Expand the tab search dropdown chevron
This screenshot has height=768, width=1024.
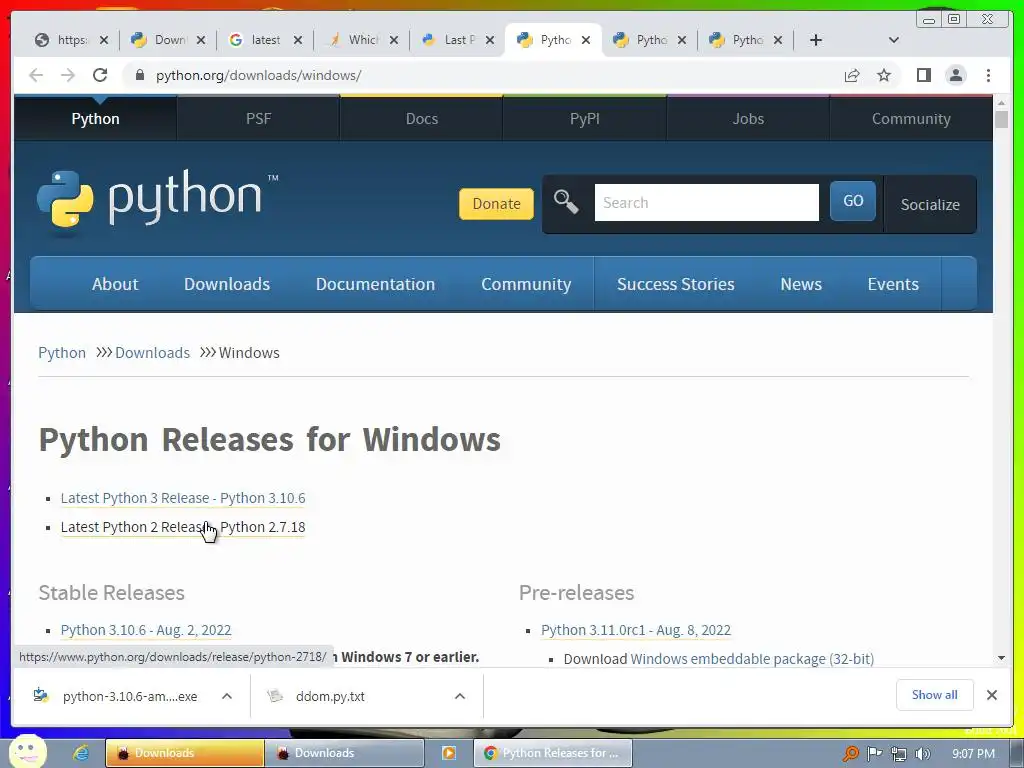894,40
